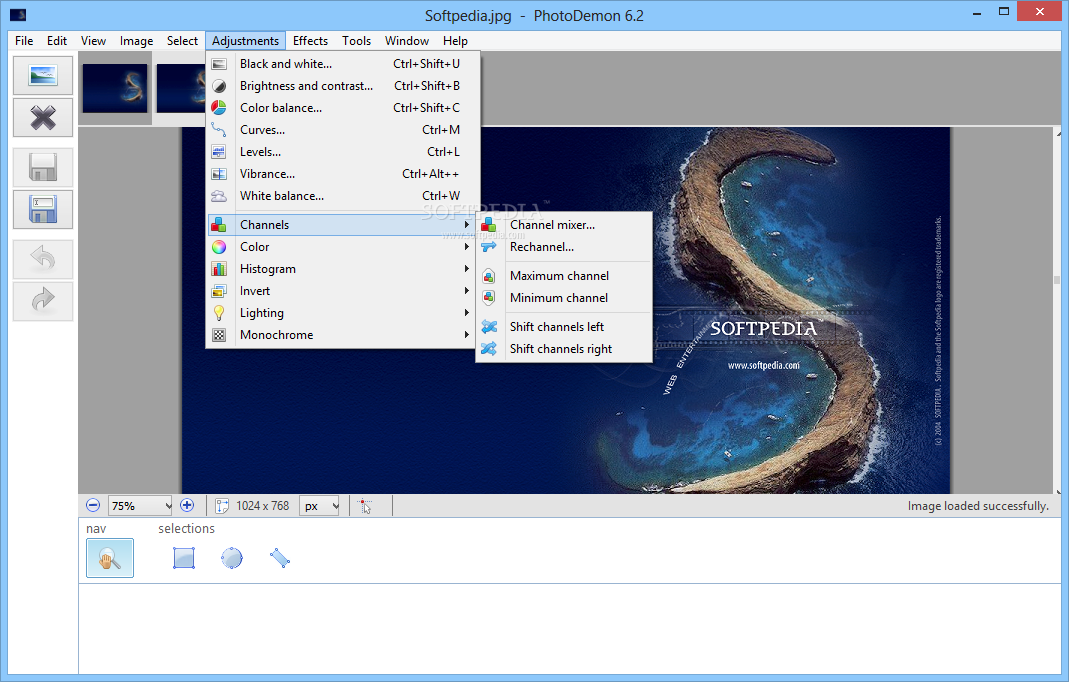Open the Window menu
The image size is (1069, 682).
(x=407, y=41)
